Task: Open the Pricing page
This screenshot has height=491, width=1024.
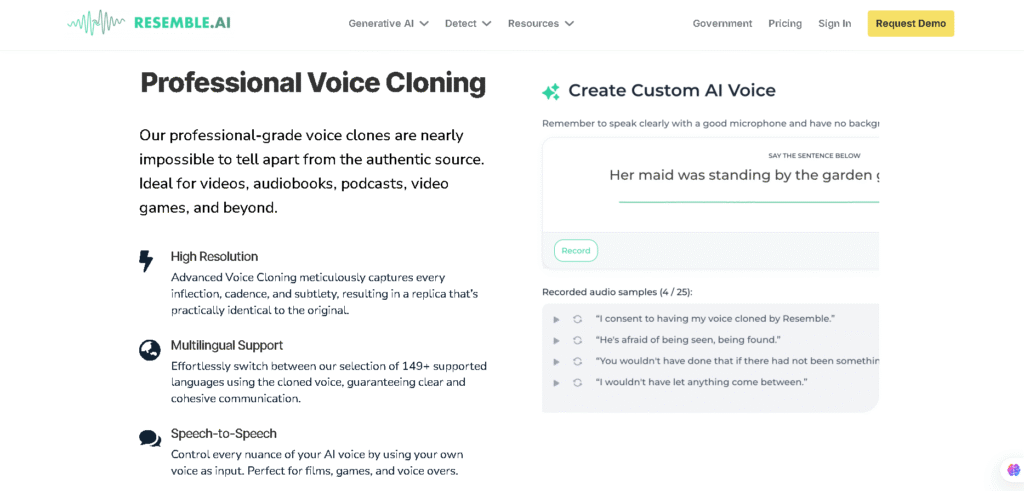Action: click(x=785, y=23)
